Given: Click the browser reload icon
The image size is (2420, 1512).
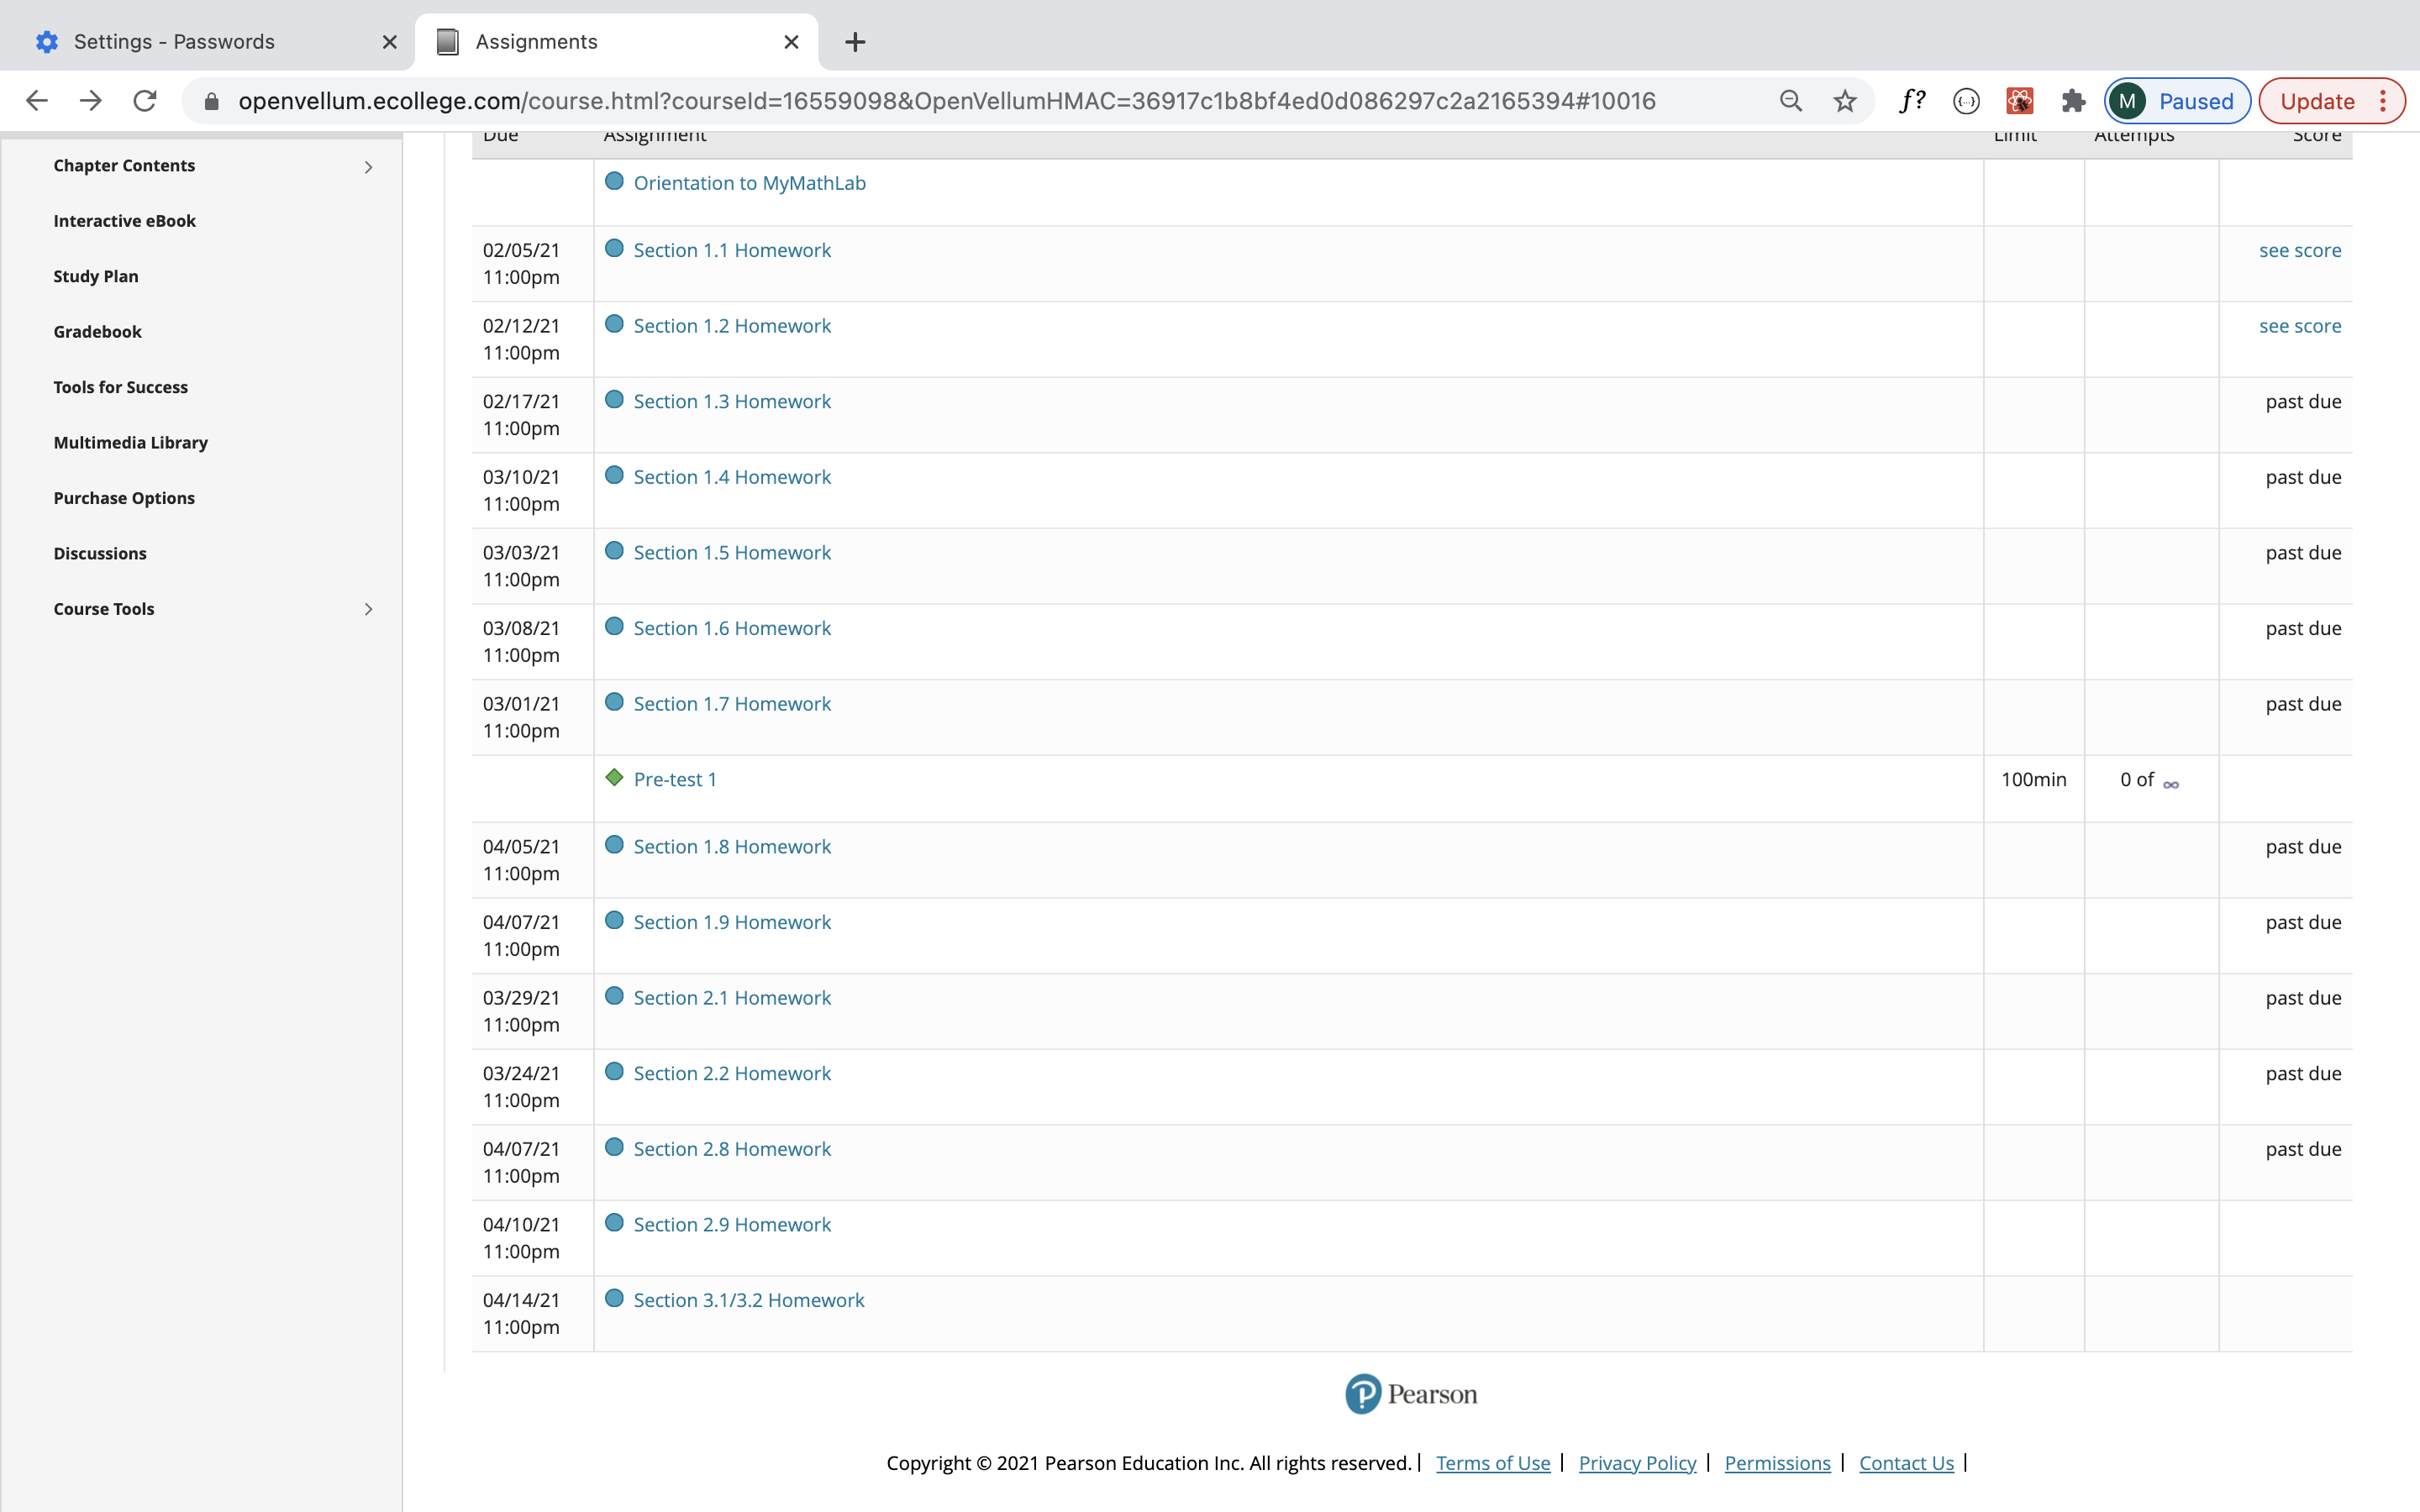Looking at the screenshot, I should 145,101.
